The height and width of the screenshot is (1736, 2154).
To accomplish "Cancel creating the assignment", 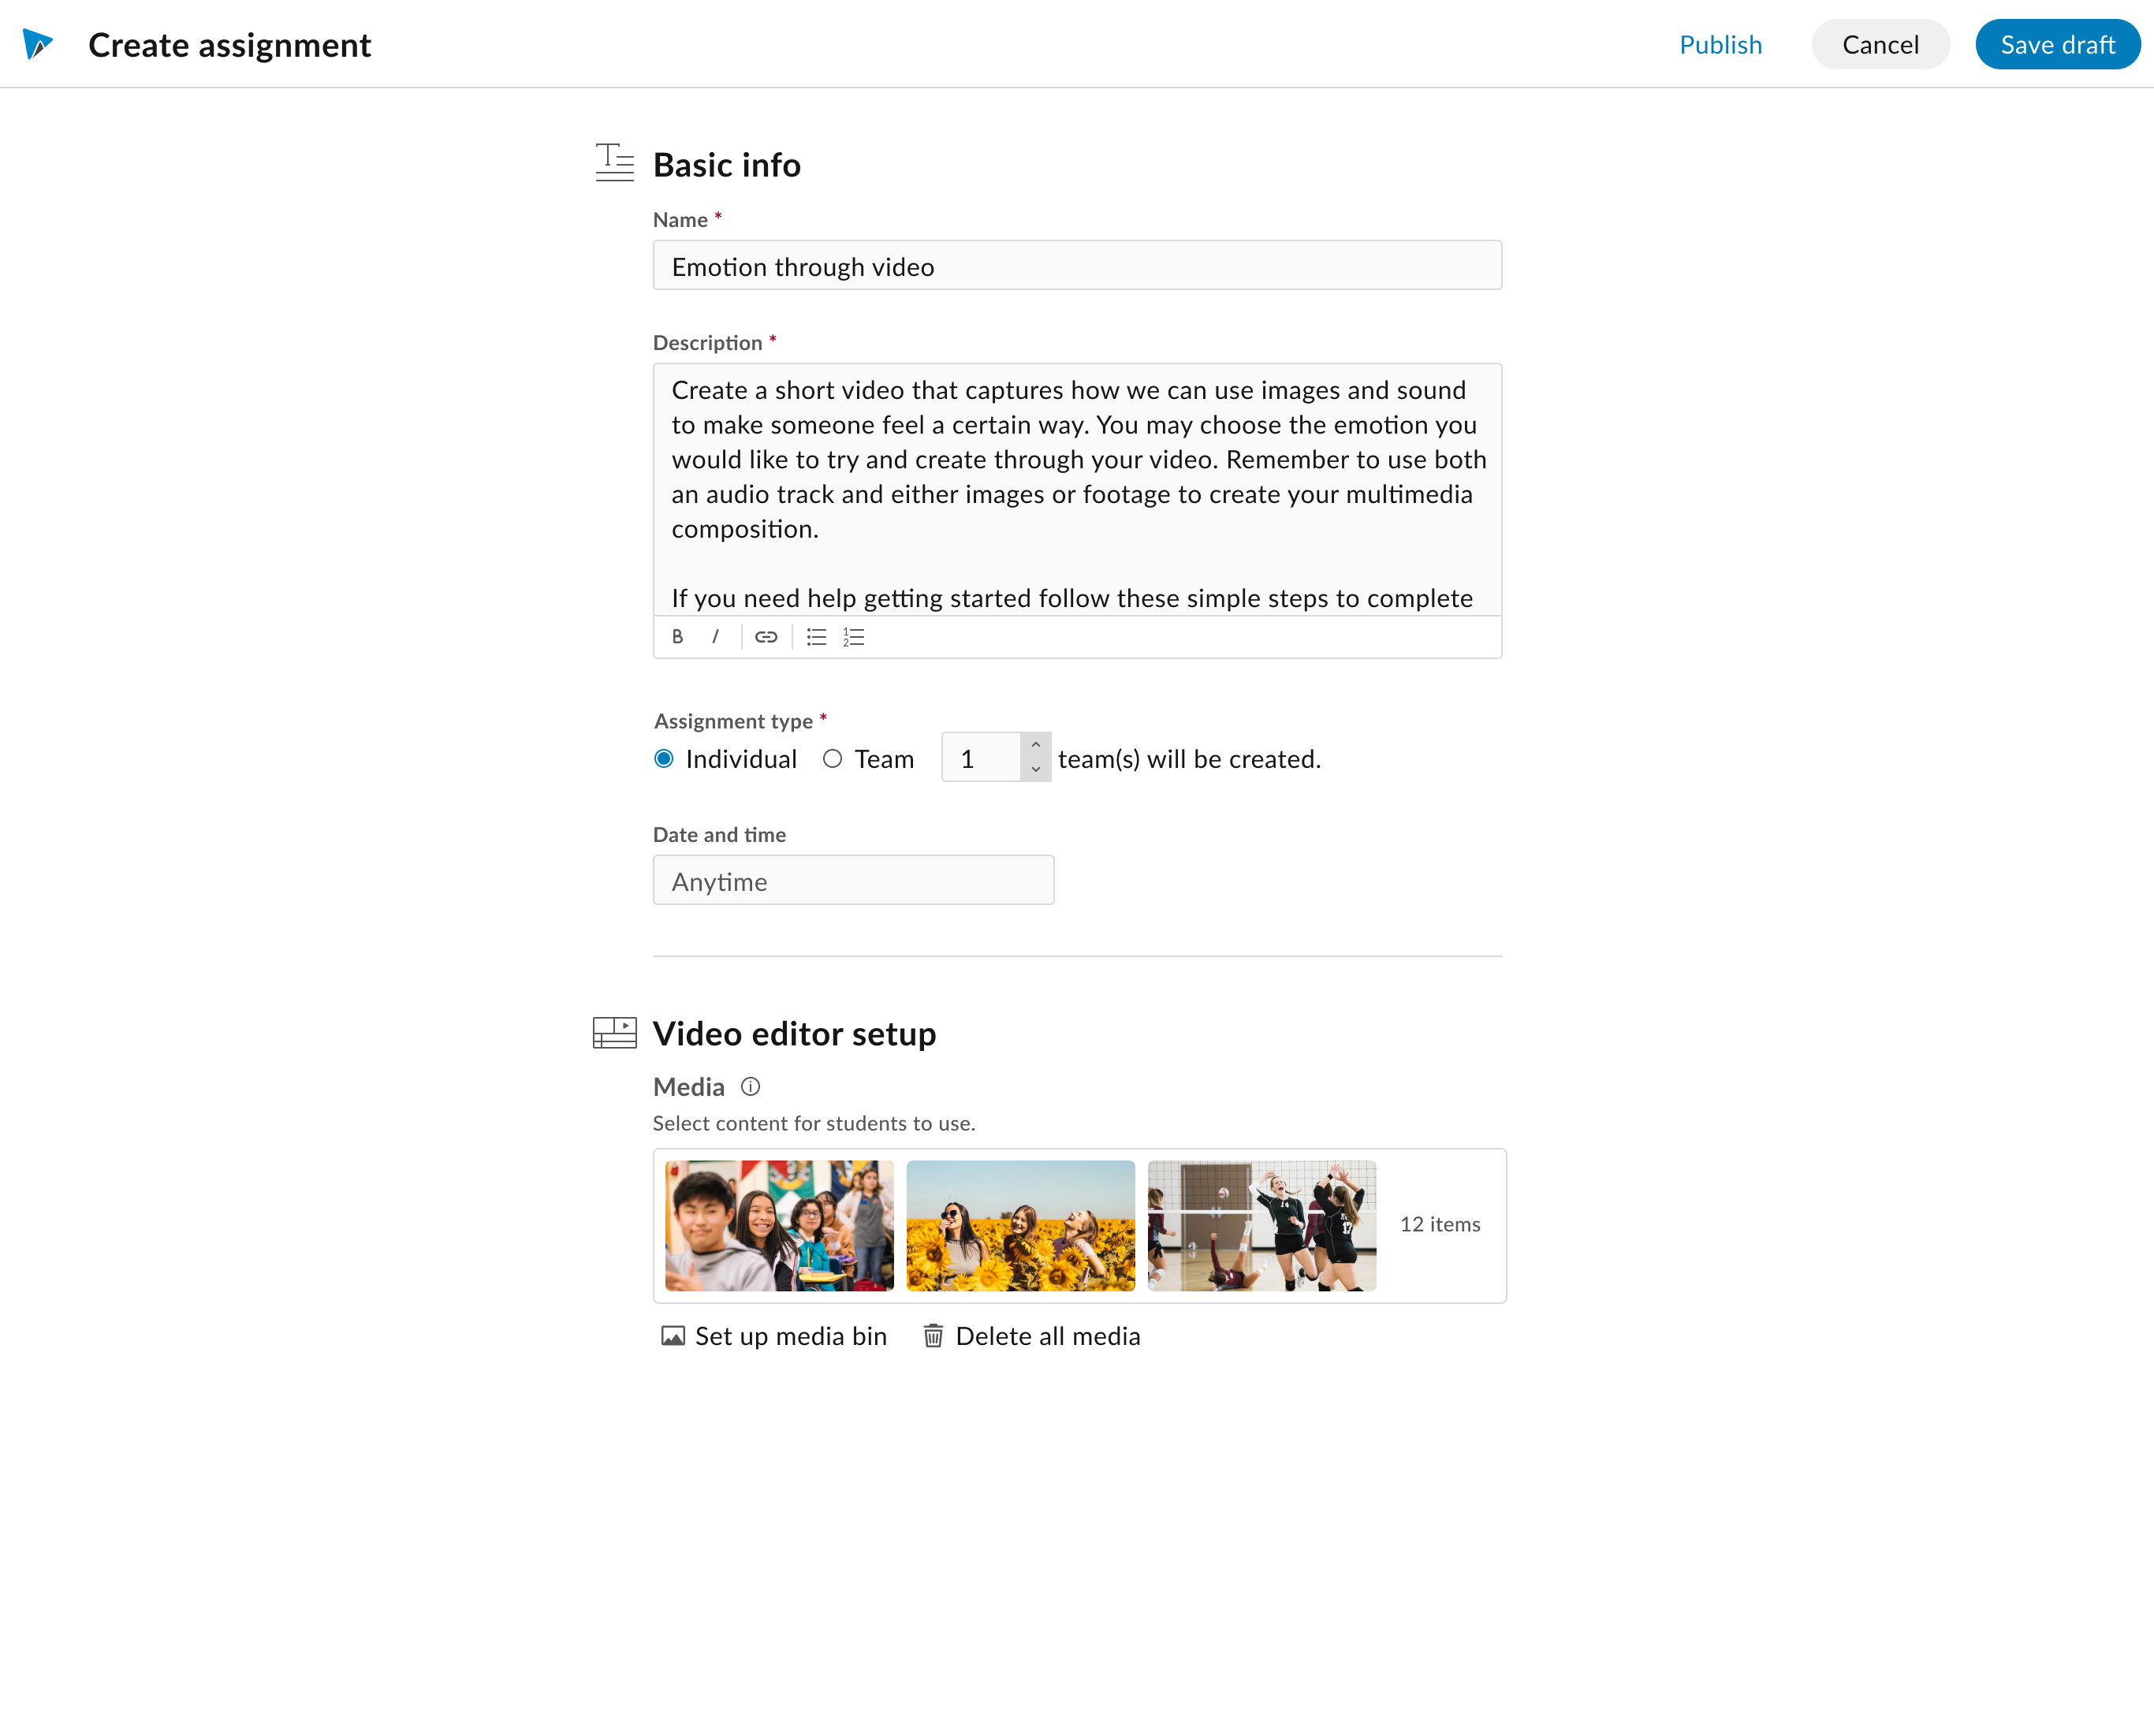I will point(1880,45).
